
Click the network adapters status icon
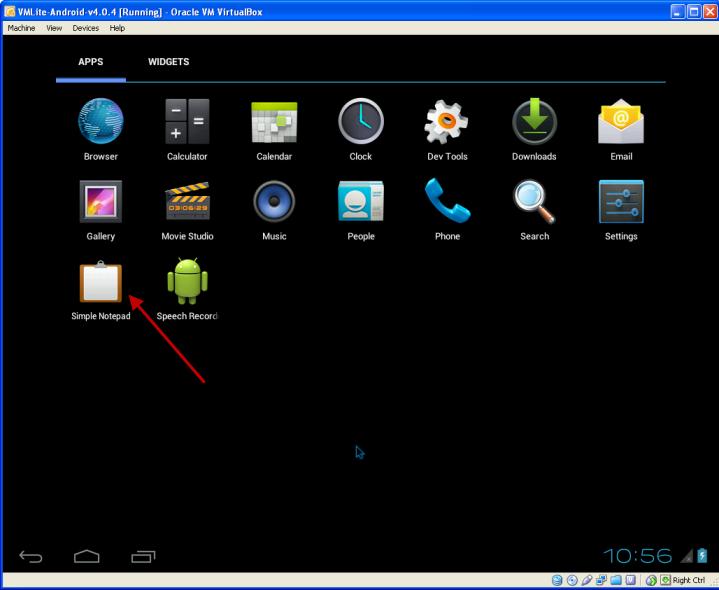tap(601, 580)
